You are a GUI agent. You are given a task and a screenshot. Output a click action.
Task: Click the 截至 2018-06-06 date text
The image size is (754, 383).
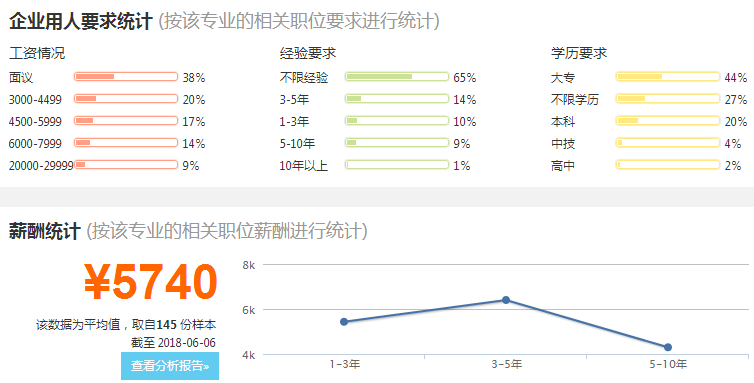[x=173, y=343]
